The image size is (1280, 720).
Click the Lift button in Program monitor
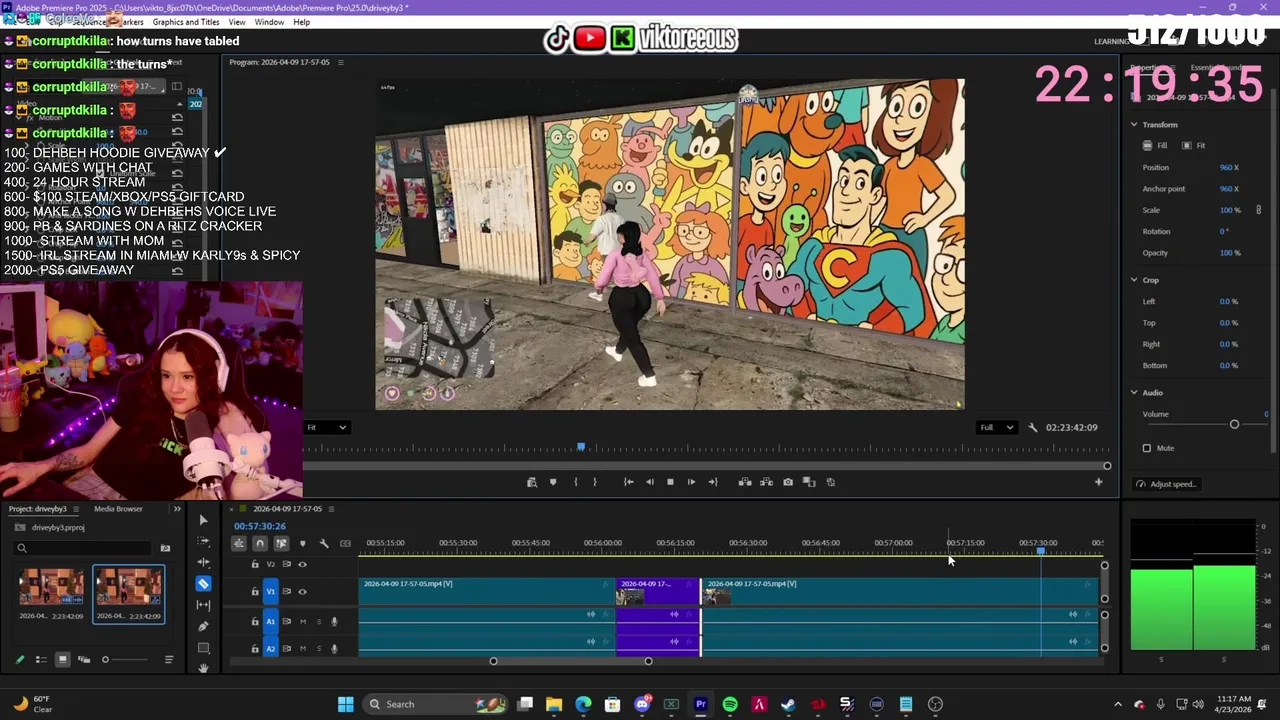[x=745, y=482]
